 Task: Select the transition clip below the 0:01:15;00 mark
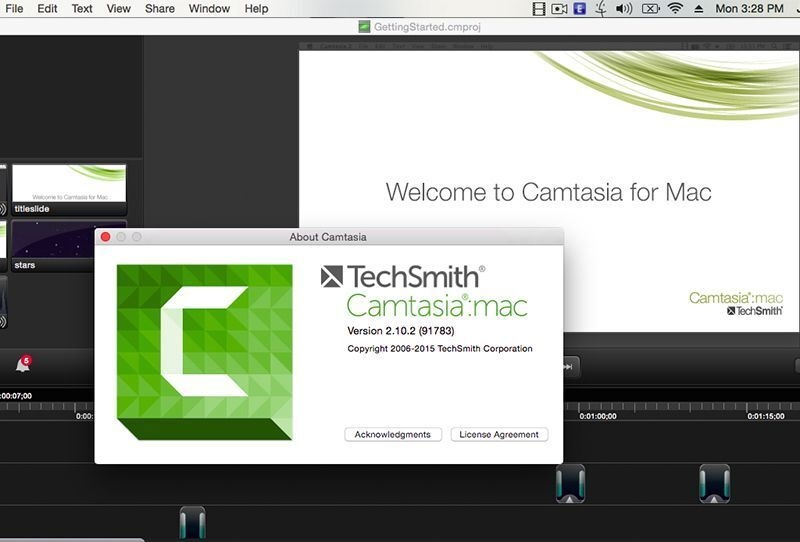(x=714, y=483)
